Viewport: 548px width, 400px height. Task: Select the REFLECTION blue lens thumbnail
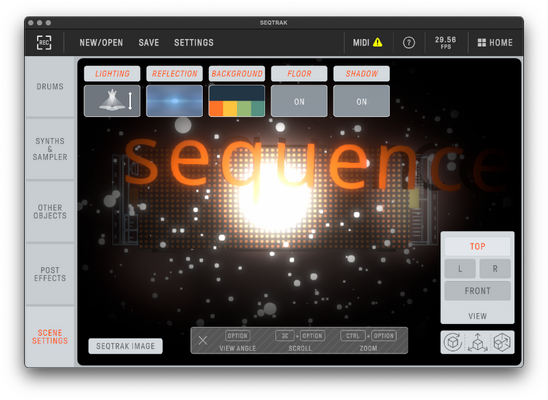[174, 101]
